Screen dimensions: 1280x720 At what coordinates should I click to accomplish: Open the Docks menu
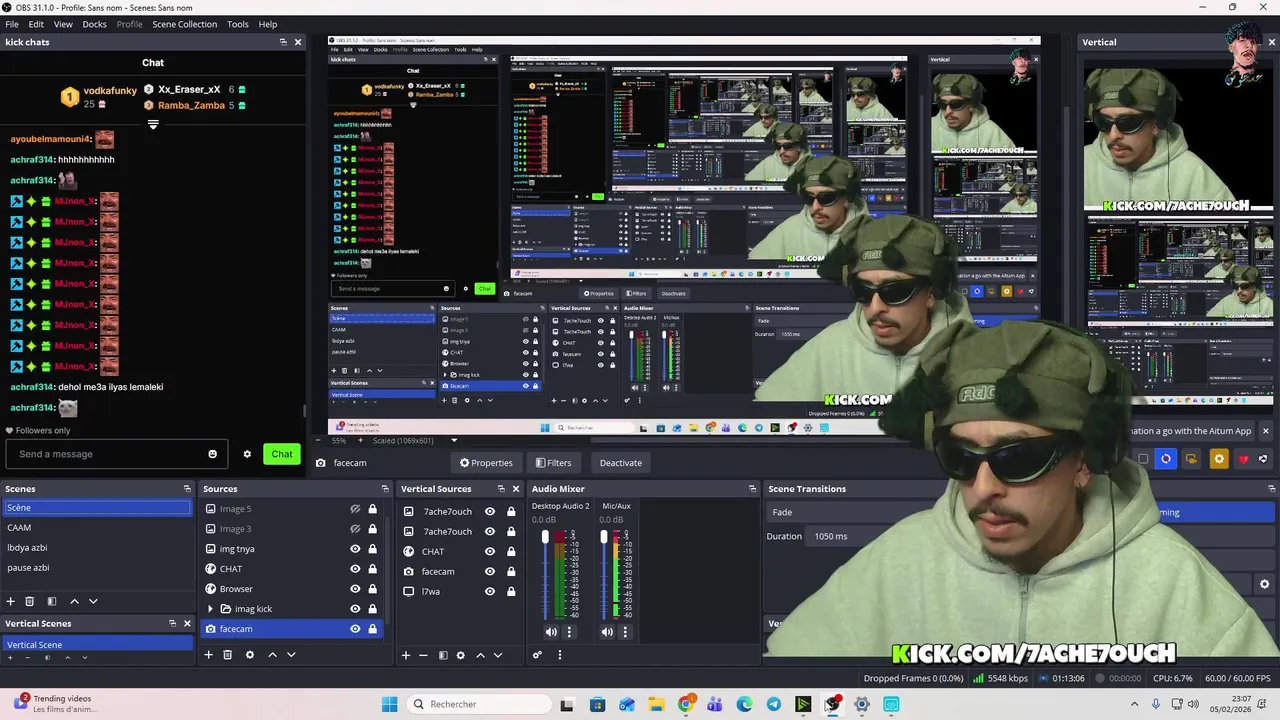[94, 24]
